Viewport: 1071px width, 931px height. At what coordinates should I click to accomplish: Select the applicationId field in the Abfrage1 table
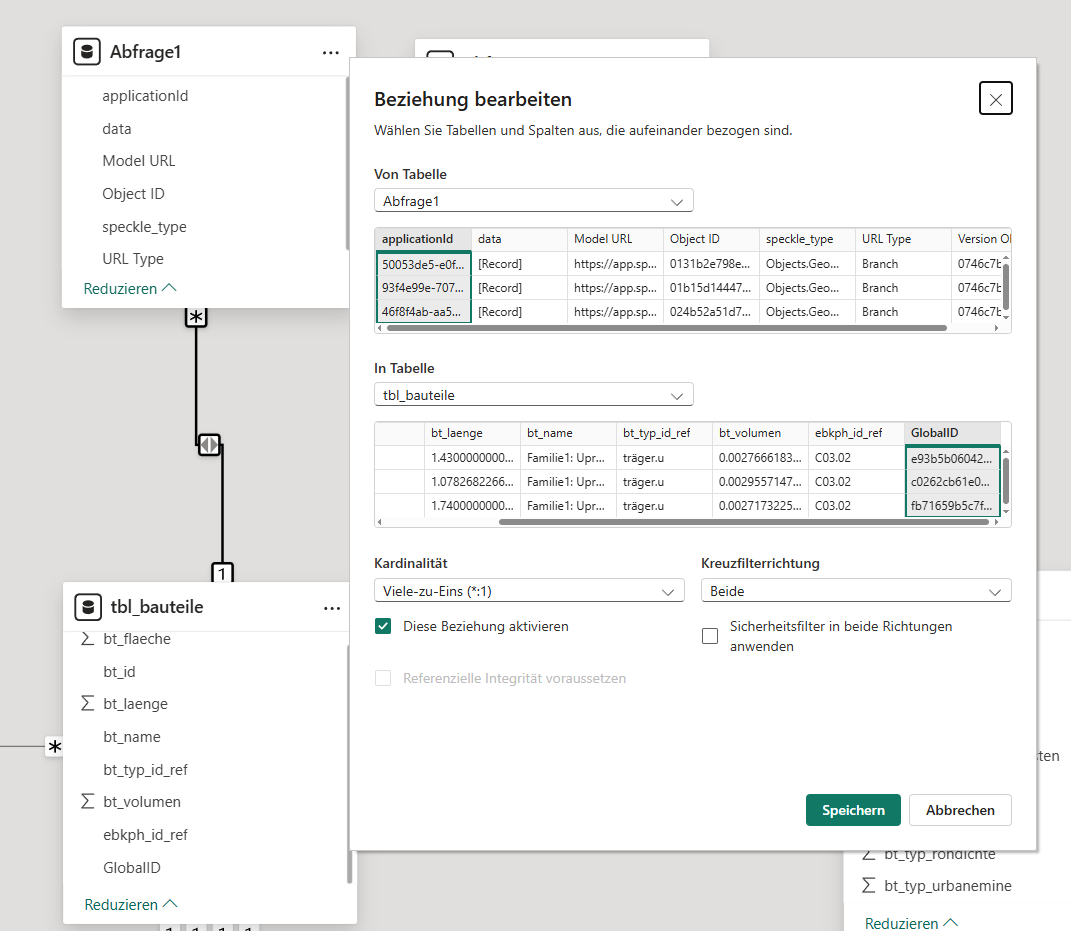point(145,96)
